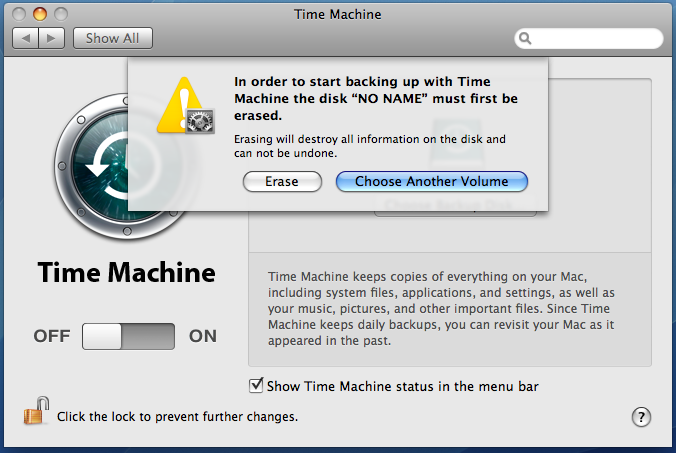
Task: Go forward with the right arrow button
Action: (51, 38)
